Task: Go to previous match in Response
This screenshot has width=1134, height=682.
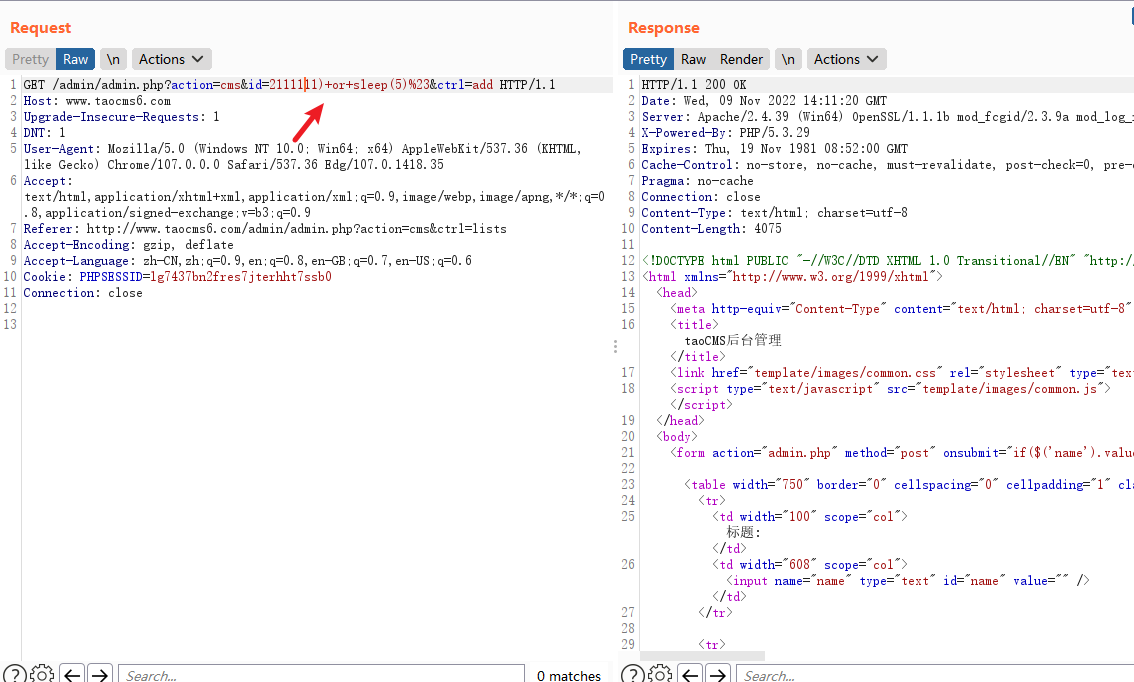Action: (x=690, y=674)
